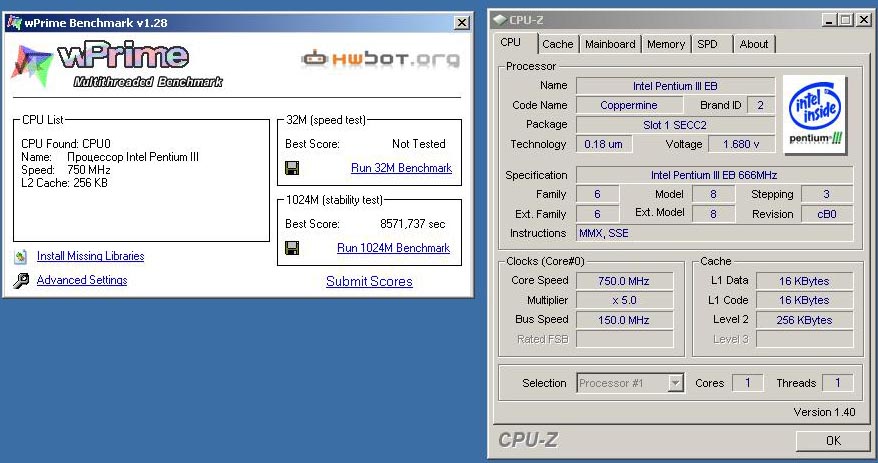Click the Advanced Settings wrench icon
Screen dimensions: 878x463
(21, 280)
